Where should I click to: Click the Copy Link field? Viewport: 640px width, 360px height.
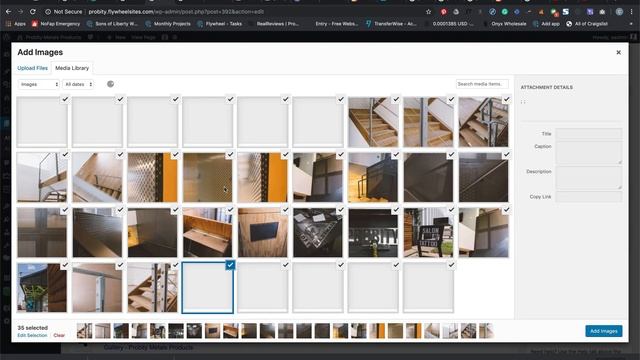[x=589, y=197]
